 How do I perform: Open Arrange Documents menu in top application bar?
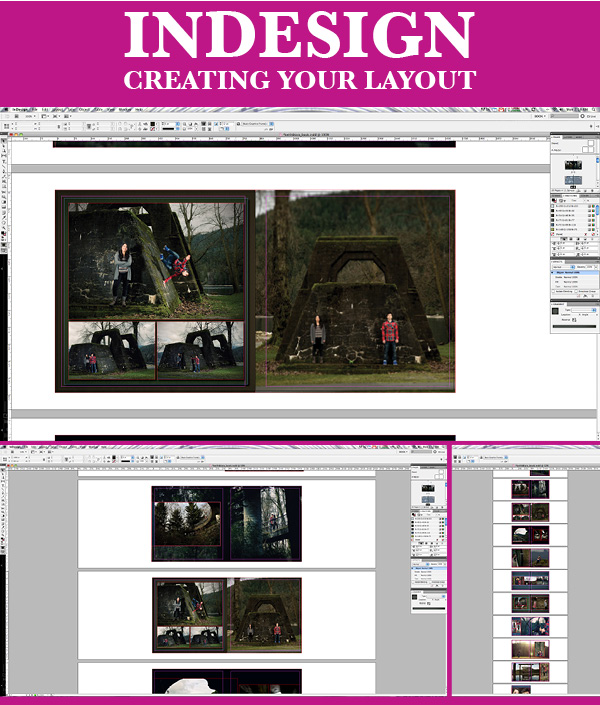point(67,116)
